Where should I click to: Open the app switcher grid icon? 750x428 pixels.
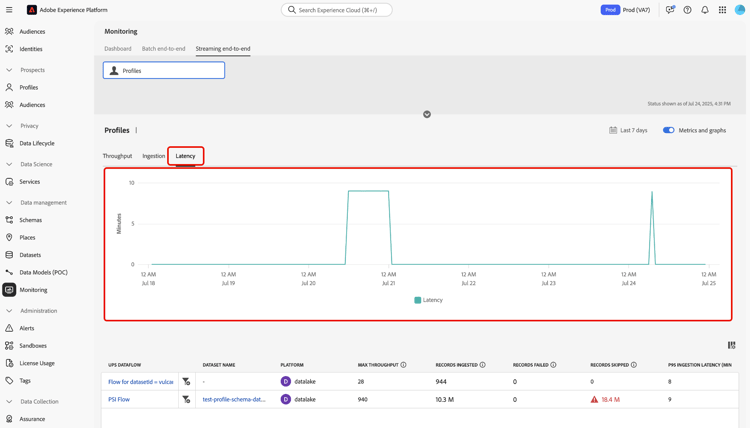[722, 10]
